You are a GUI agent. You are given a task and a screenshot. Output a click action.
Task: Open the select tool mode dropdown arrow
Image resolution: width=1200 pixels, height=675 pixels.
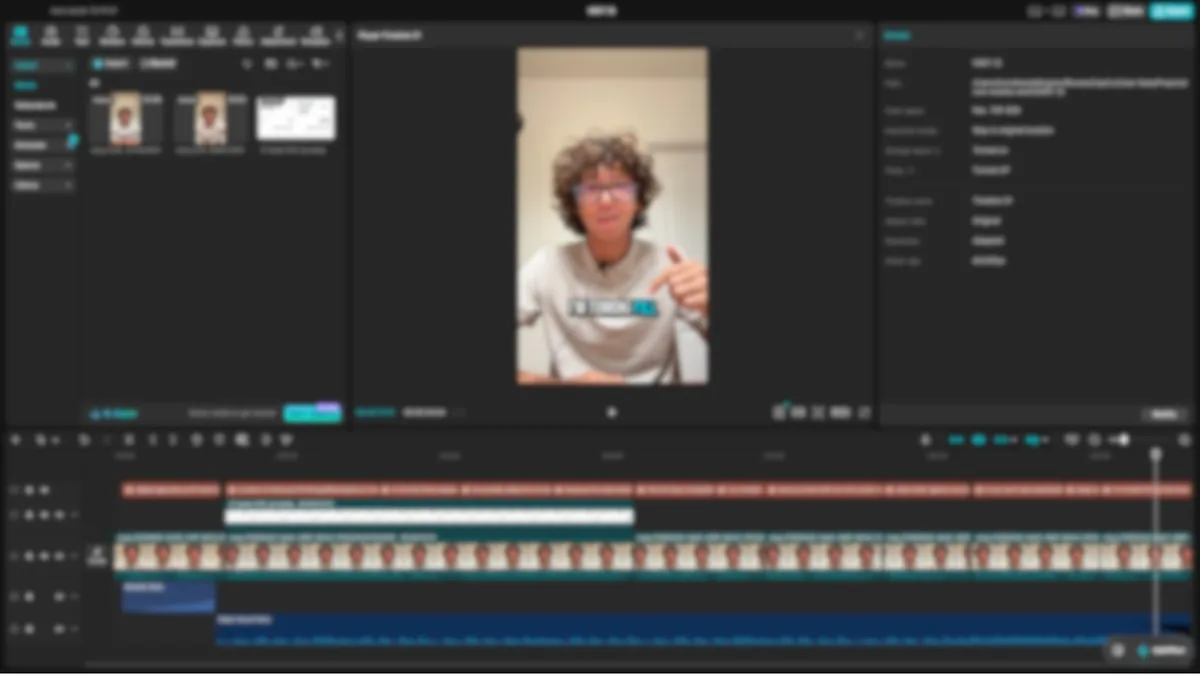click(54, 441)
